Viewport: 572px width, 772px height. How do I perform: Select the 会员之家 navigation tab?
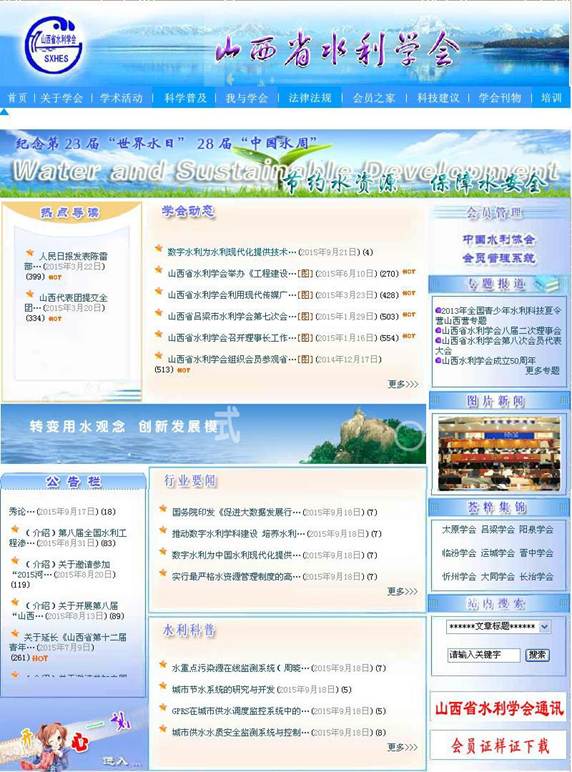point(374,98)
